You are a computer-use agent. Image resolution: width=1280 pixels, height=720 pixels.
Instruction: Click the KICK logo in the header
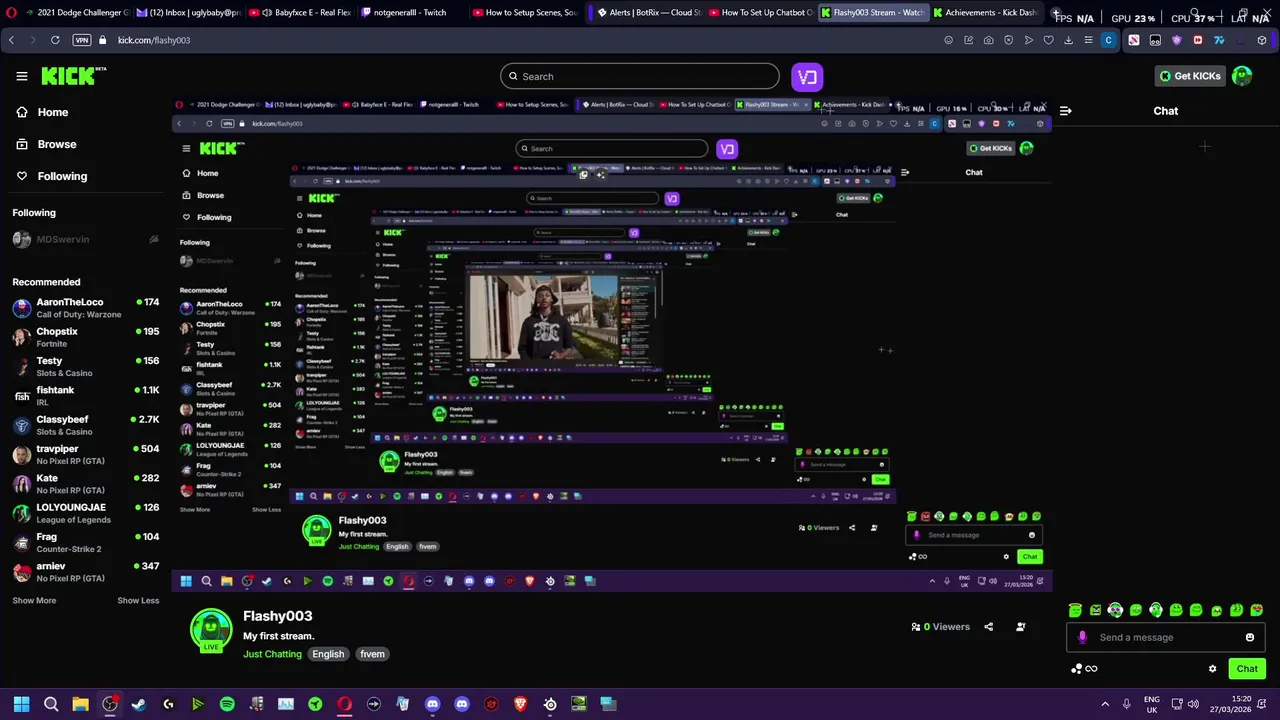click(73, 76)
